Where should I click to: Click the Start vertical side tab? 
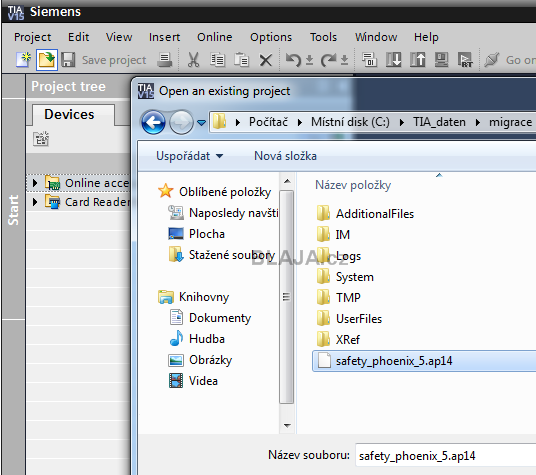13,209
